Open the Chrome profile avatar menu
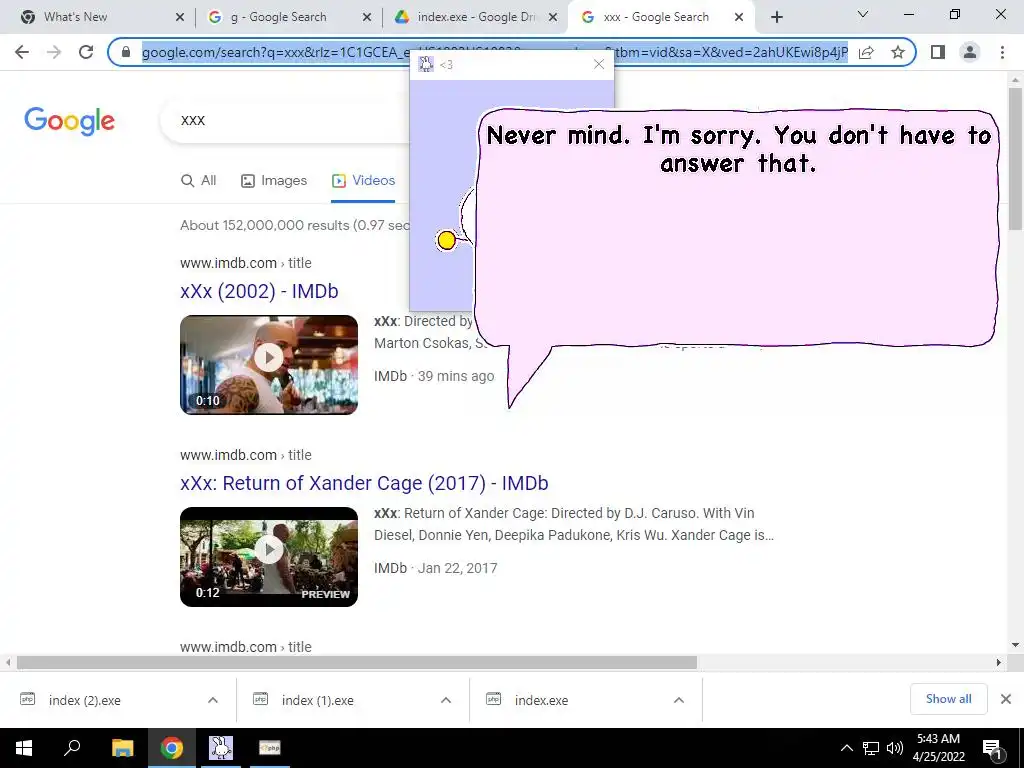The width and height of the screenshot is (1024, 768). point(970,52)
